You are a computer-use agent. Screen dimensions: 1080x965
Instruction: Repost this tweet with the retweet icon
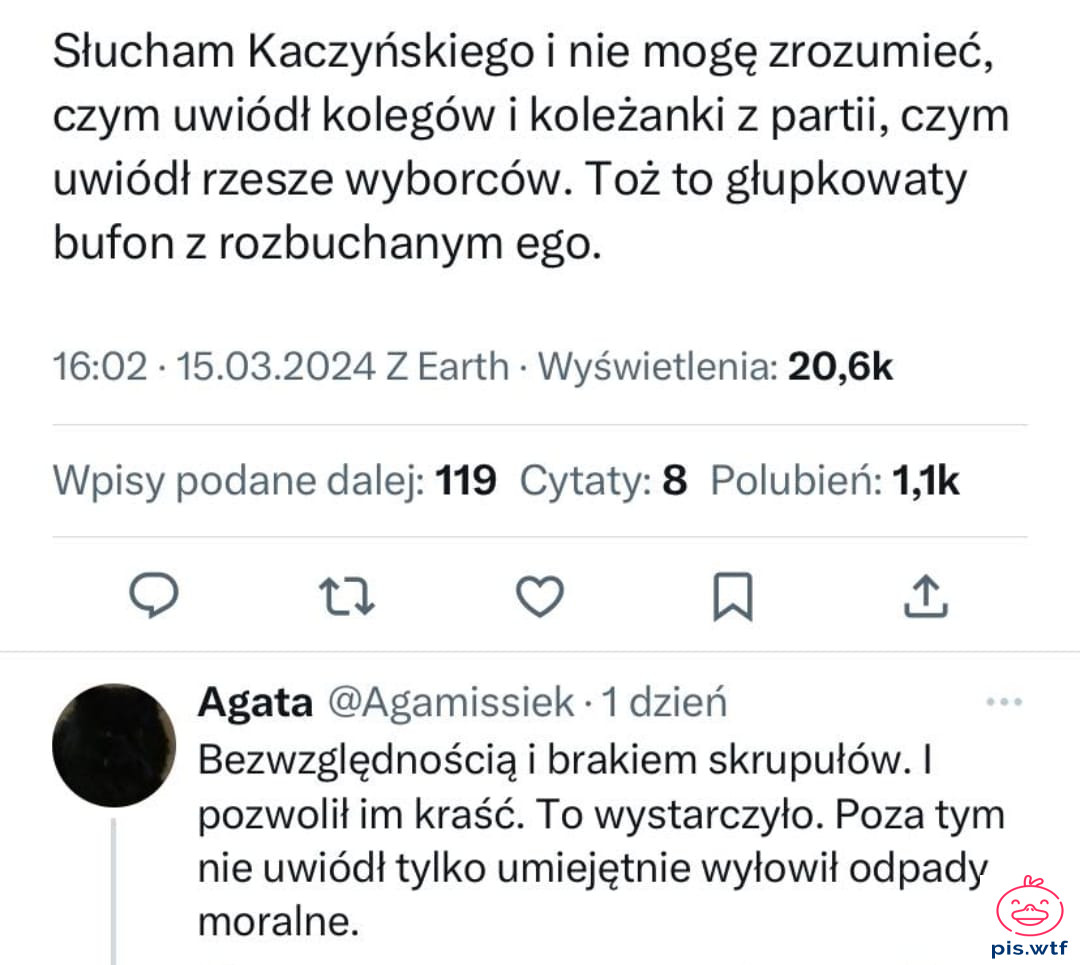(352, 596)
